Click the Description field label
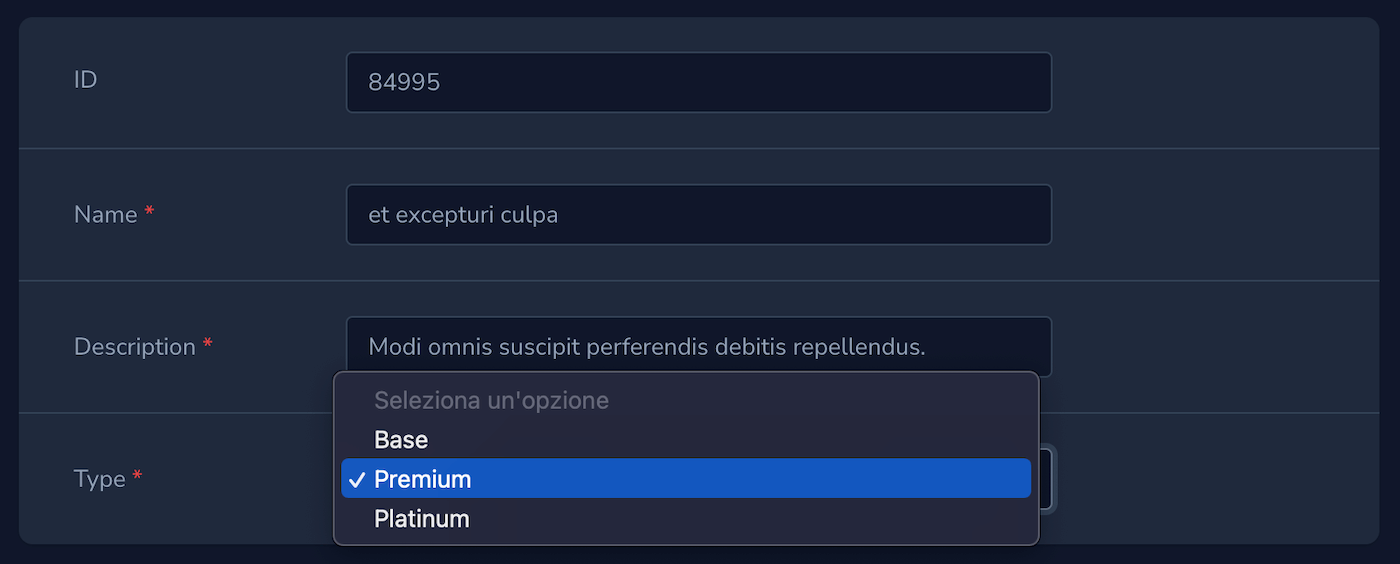 pos(134,346)
